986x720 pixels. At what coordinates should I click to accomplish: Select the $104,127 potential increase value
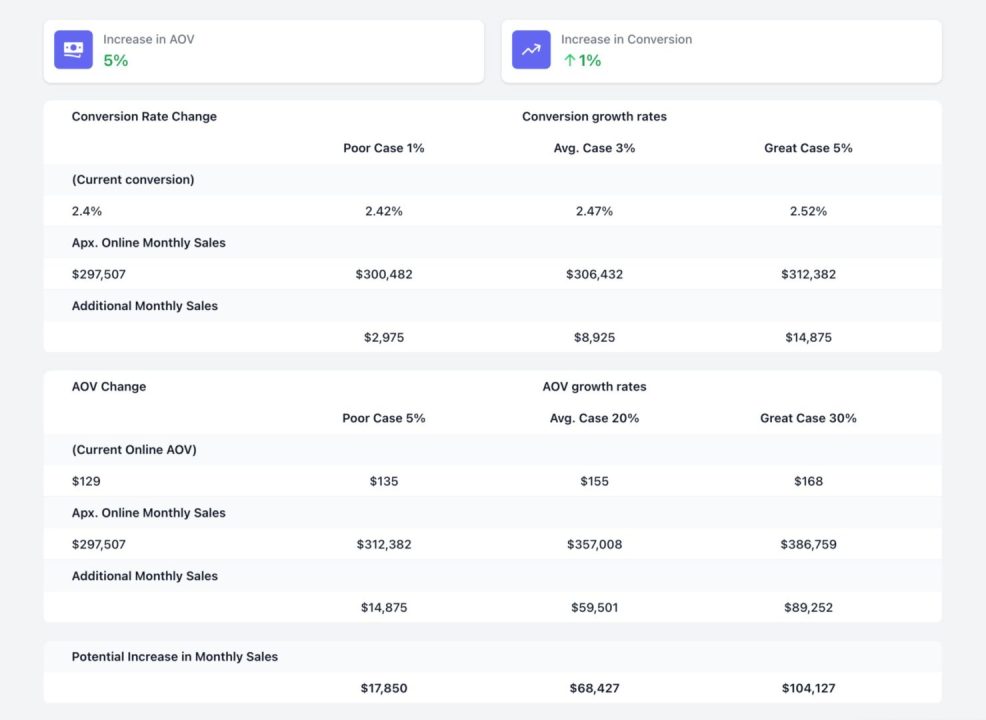point(808,688)
